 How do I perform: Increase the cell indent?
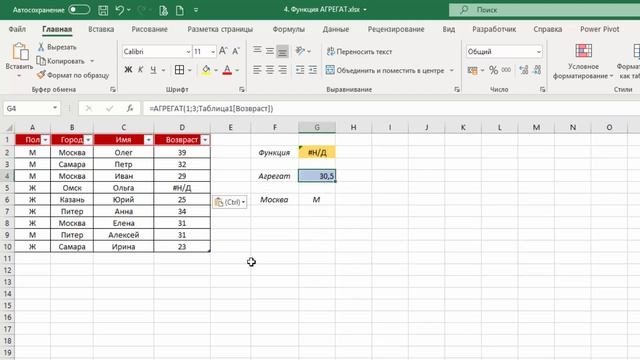coord(313,70)
